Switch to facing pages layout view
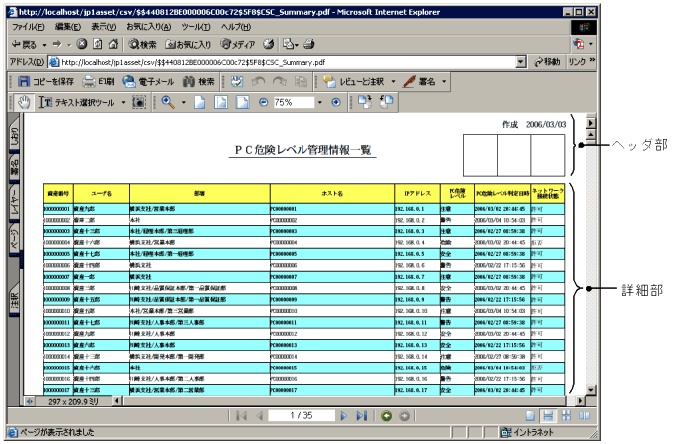The height and width of the screenshot is (444, 673). (582, 415)
